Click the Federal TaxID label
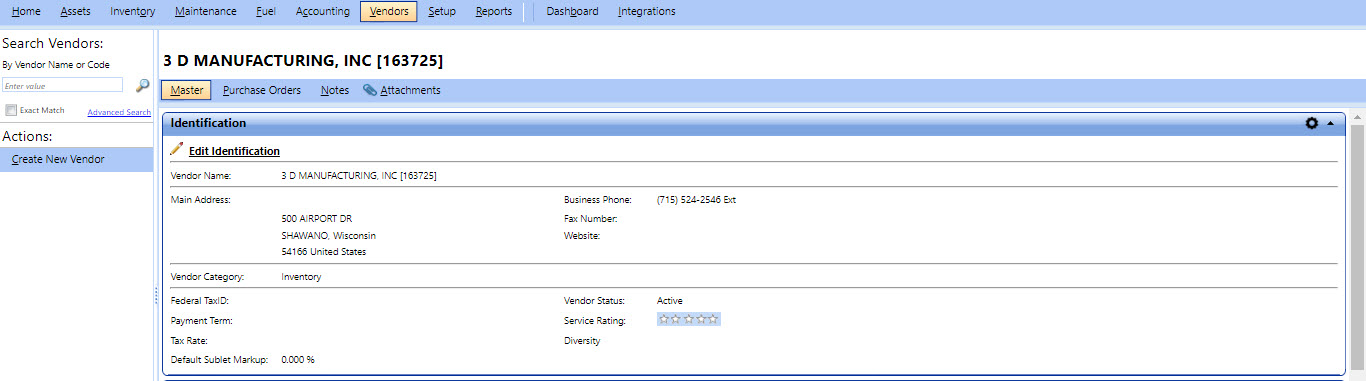 pos(201,301)
